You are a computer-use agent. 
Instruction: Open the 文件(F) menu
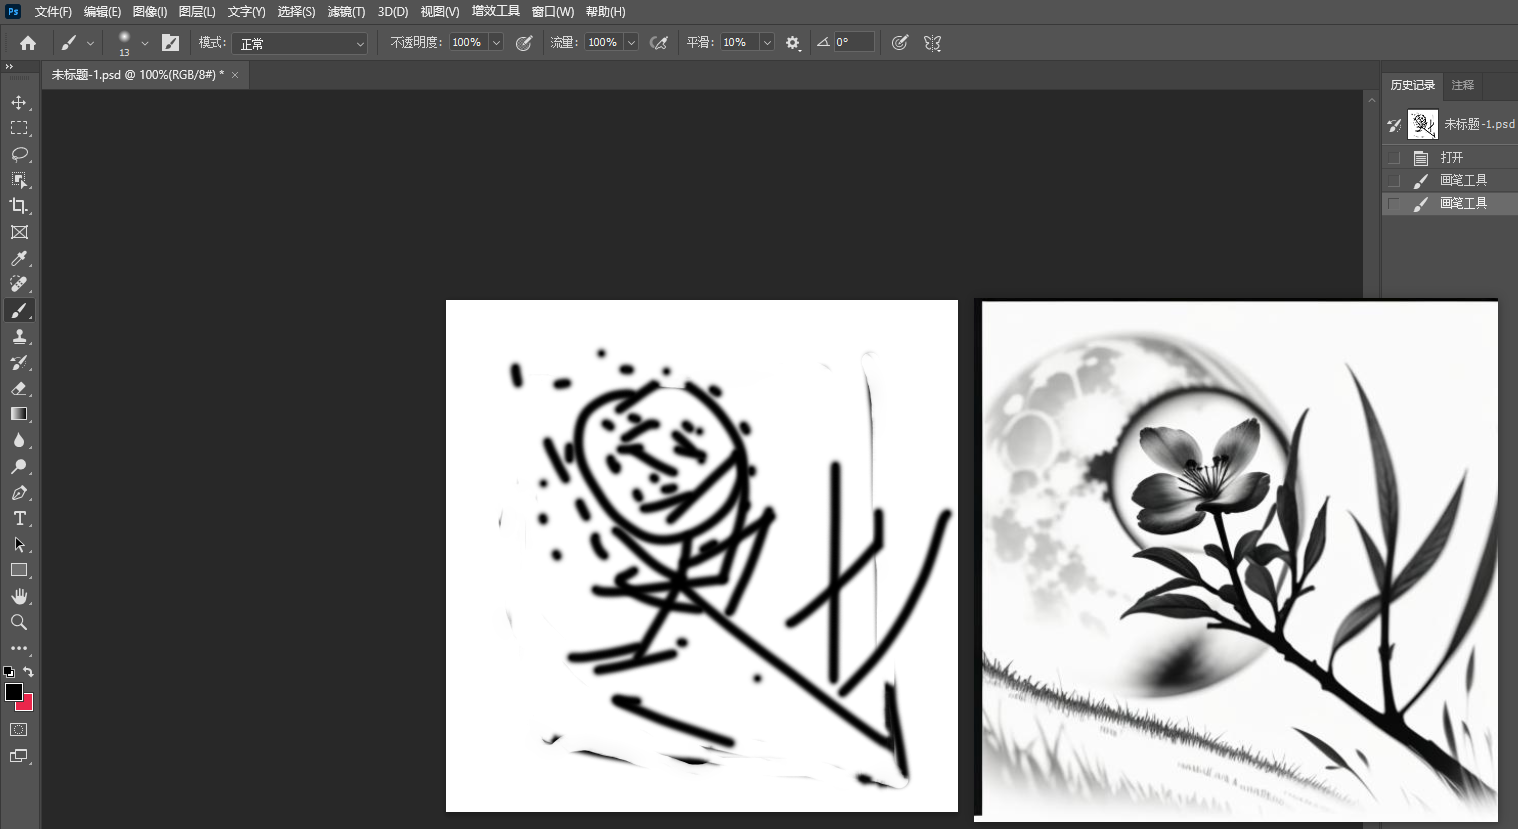pos(53,12)
